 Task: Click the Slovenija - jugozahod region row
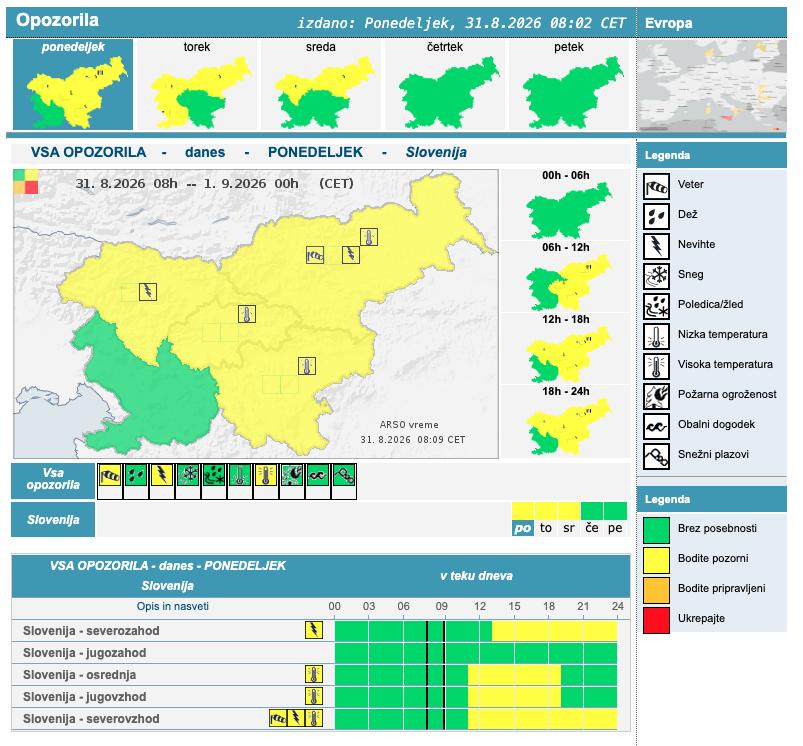point(321,653)
